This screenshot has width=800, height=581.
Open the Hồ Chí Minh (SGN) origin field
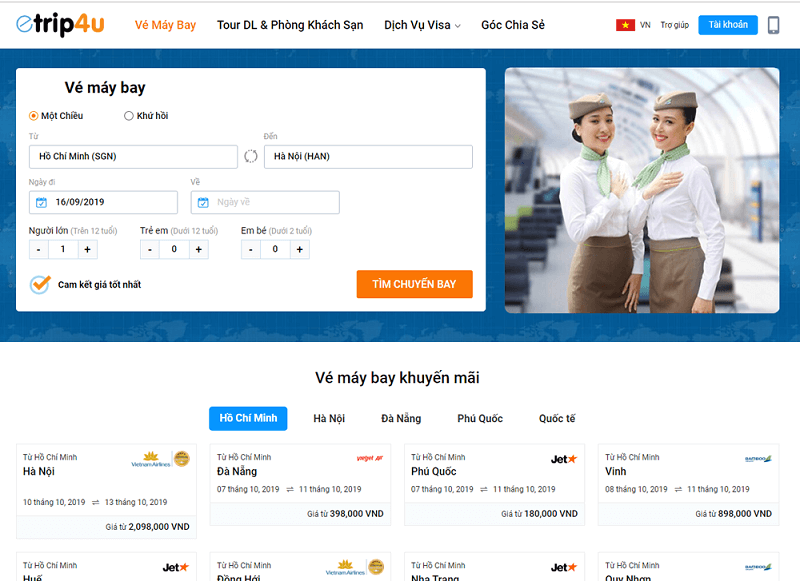click(x=133, y=157)
